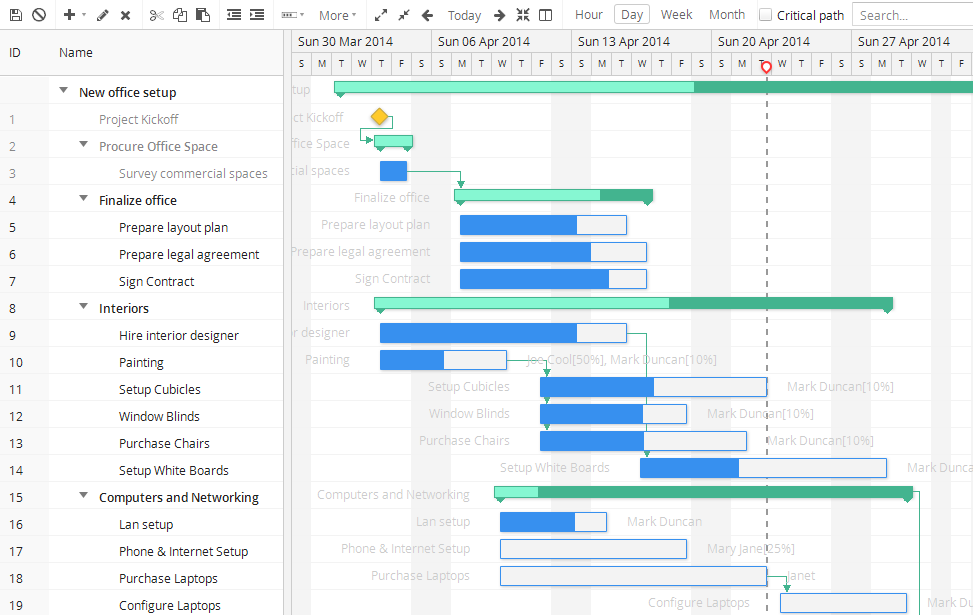This screenshot has width=973, height=615.
Task: Select the Hire interior designer row
Action: click(x=141, y=335)
